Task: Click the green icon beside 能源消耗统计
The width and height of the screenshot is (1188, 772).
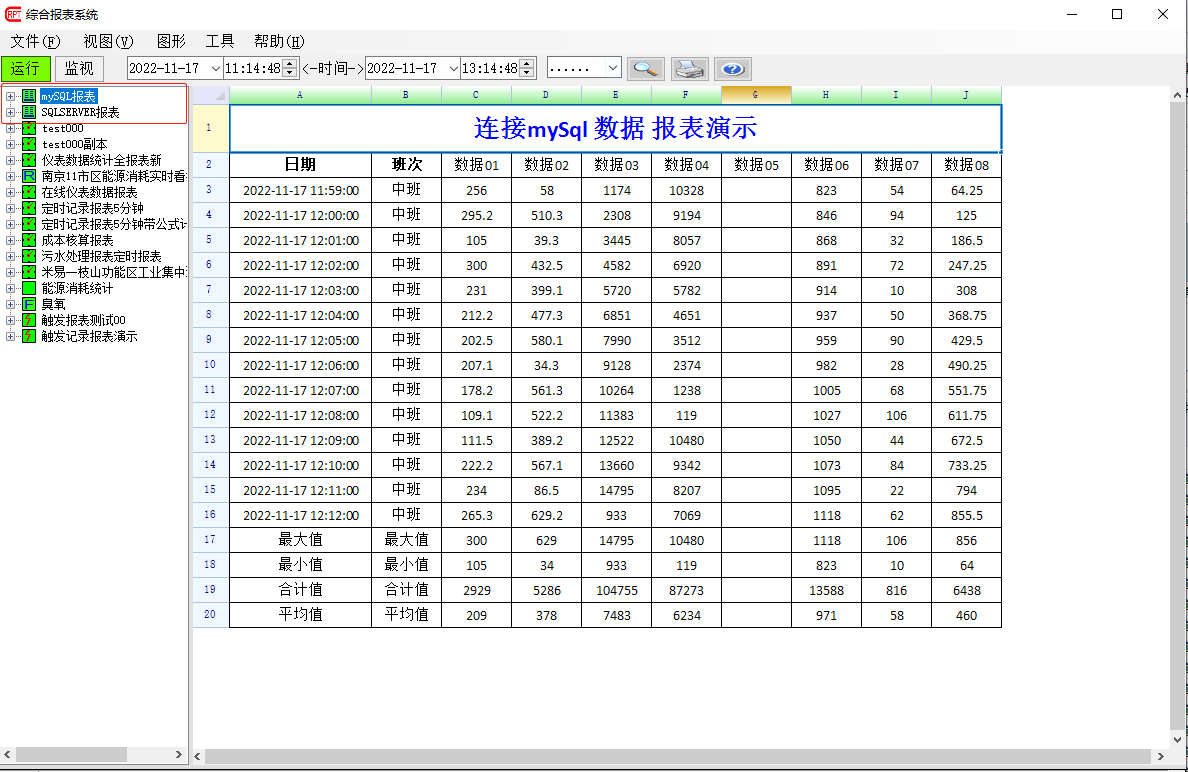Action: [29, 288]
